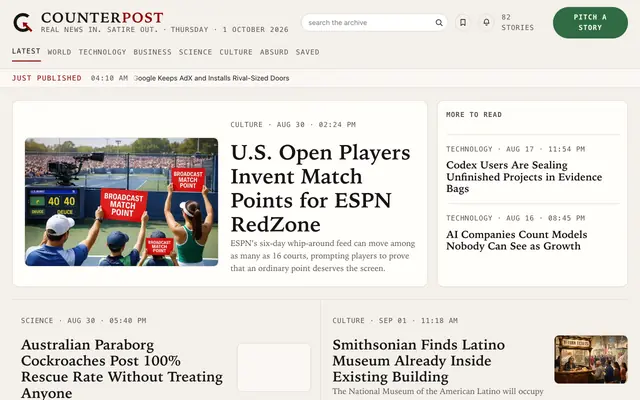Click 'CULTURE · SEP 01 · 11:18 AM' label
Viewport: 640px width, 400px height.
pyautogui.click(x=395, y=320)
